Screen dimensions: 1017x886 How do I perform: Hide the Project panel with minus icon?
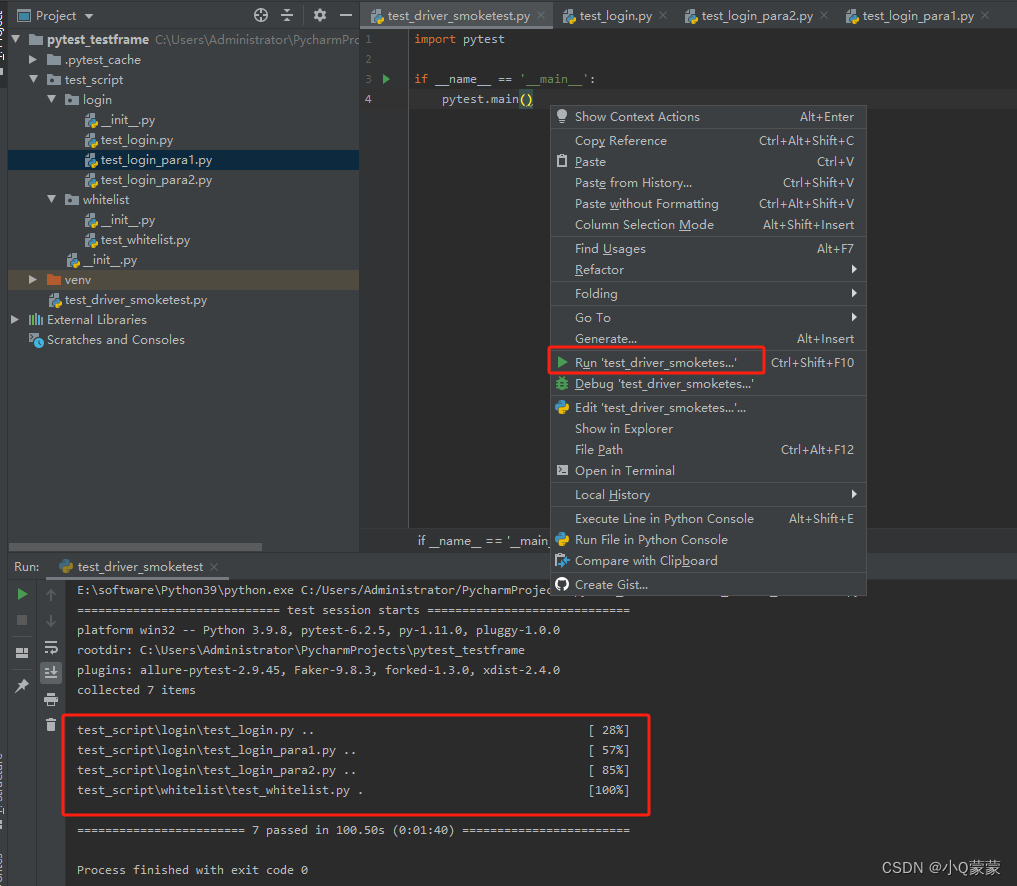[346, 15]
